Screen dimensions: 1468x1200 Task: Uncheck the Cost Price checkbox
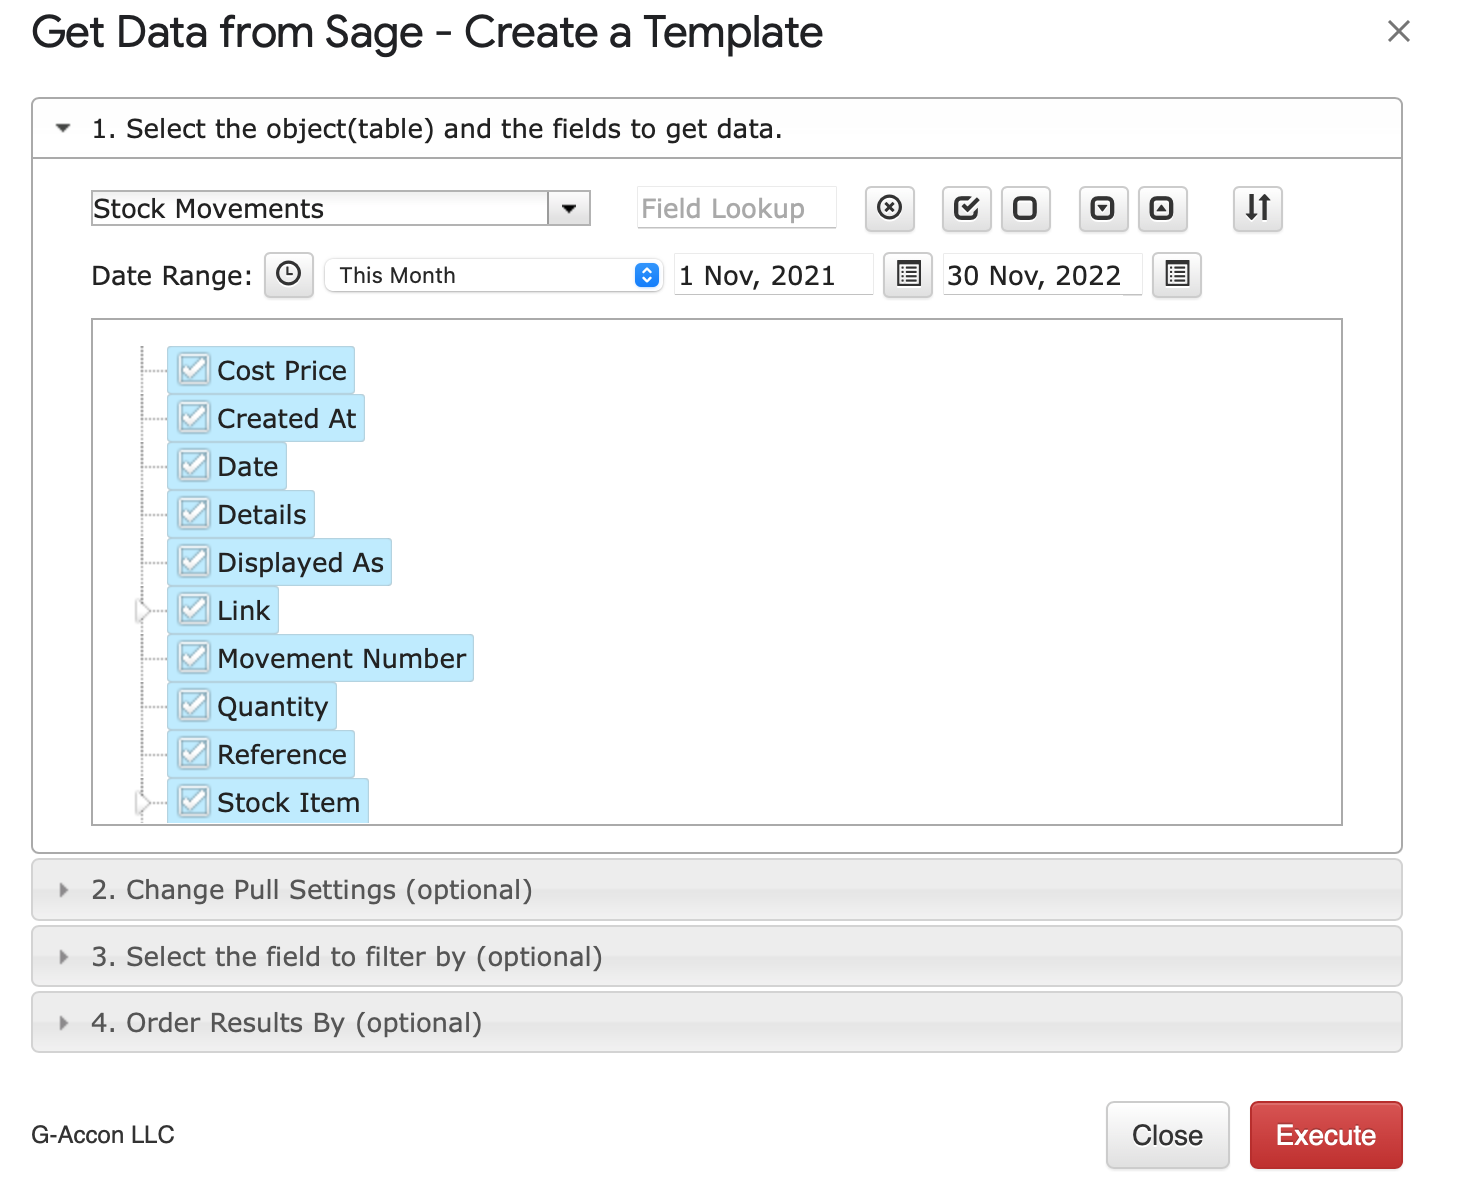click(194, 369)
